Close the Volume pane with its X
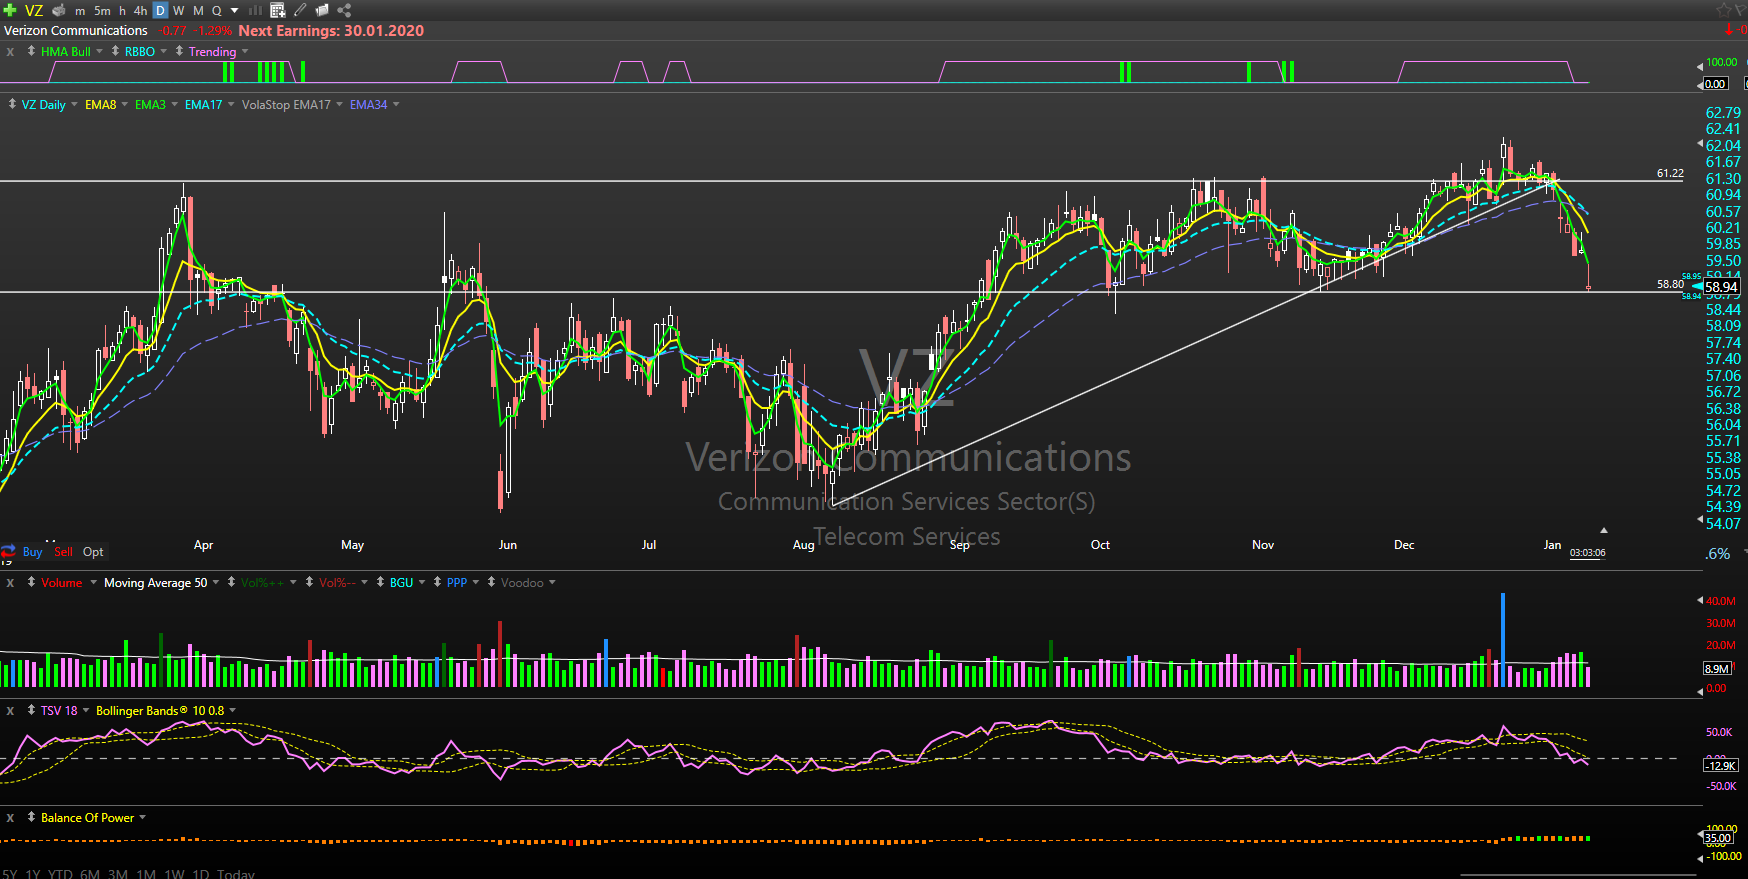 coord(10,583)
